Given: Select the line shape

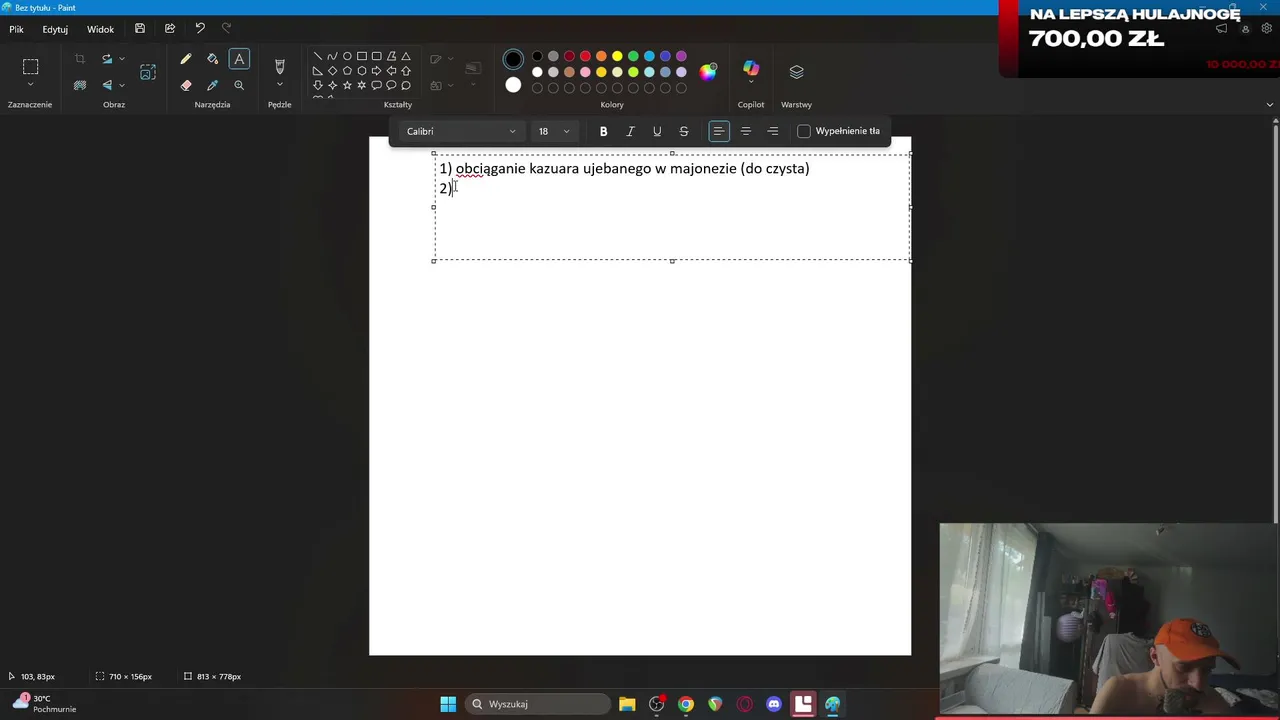Looking at the screenshot, I should pyautogui.click(x=318, y=56).
